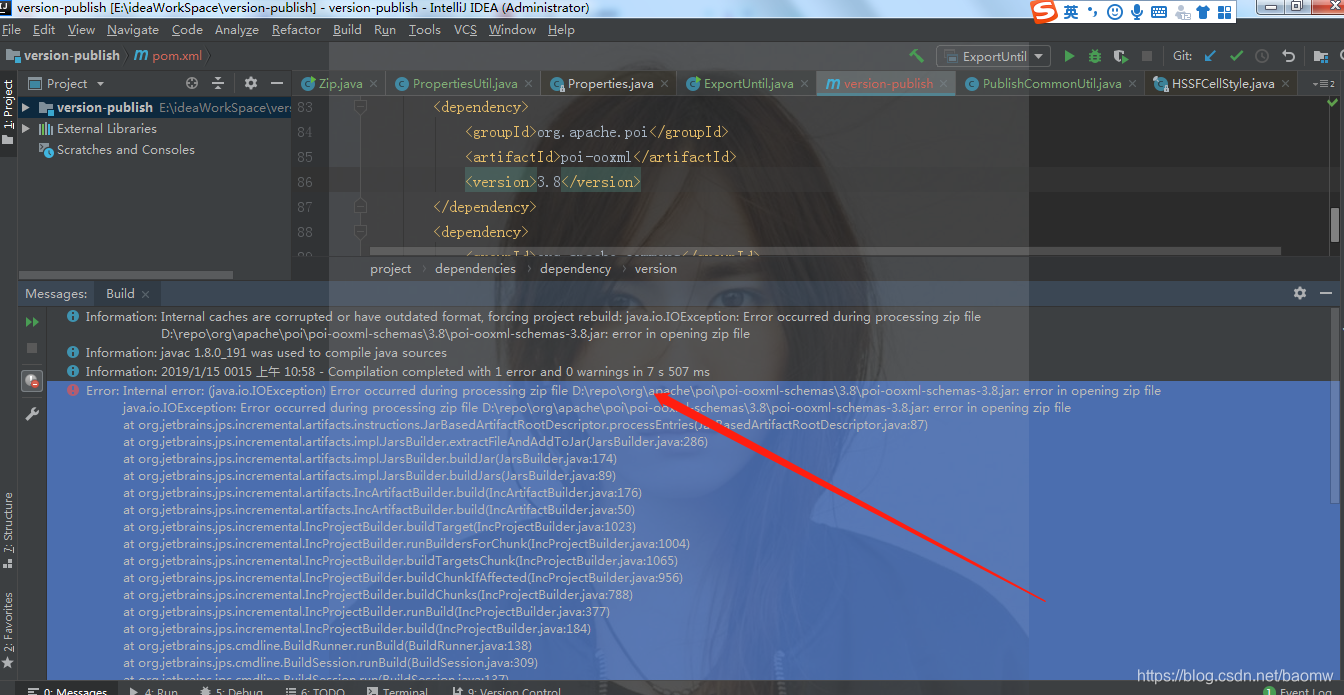
Task: Close the Zip.java tab
Action: [373, 83]
